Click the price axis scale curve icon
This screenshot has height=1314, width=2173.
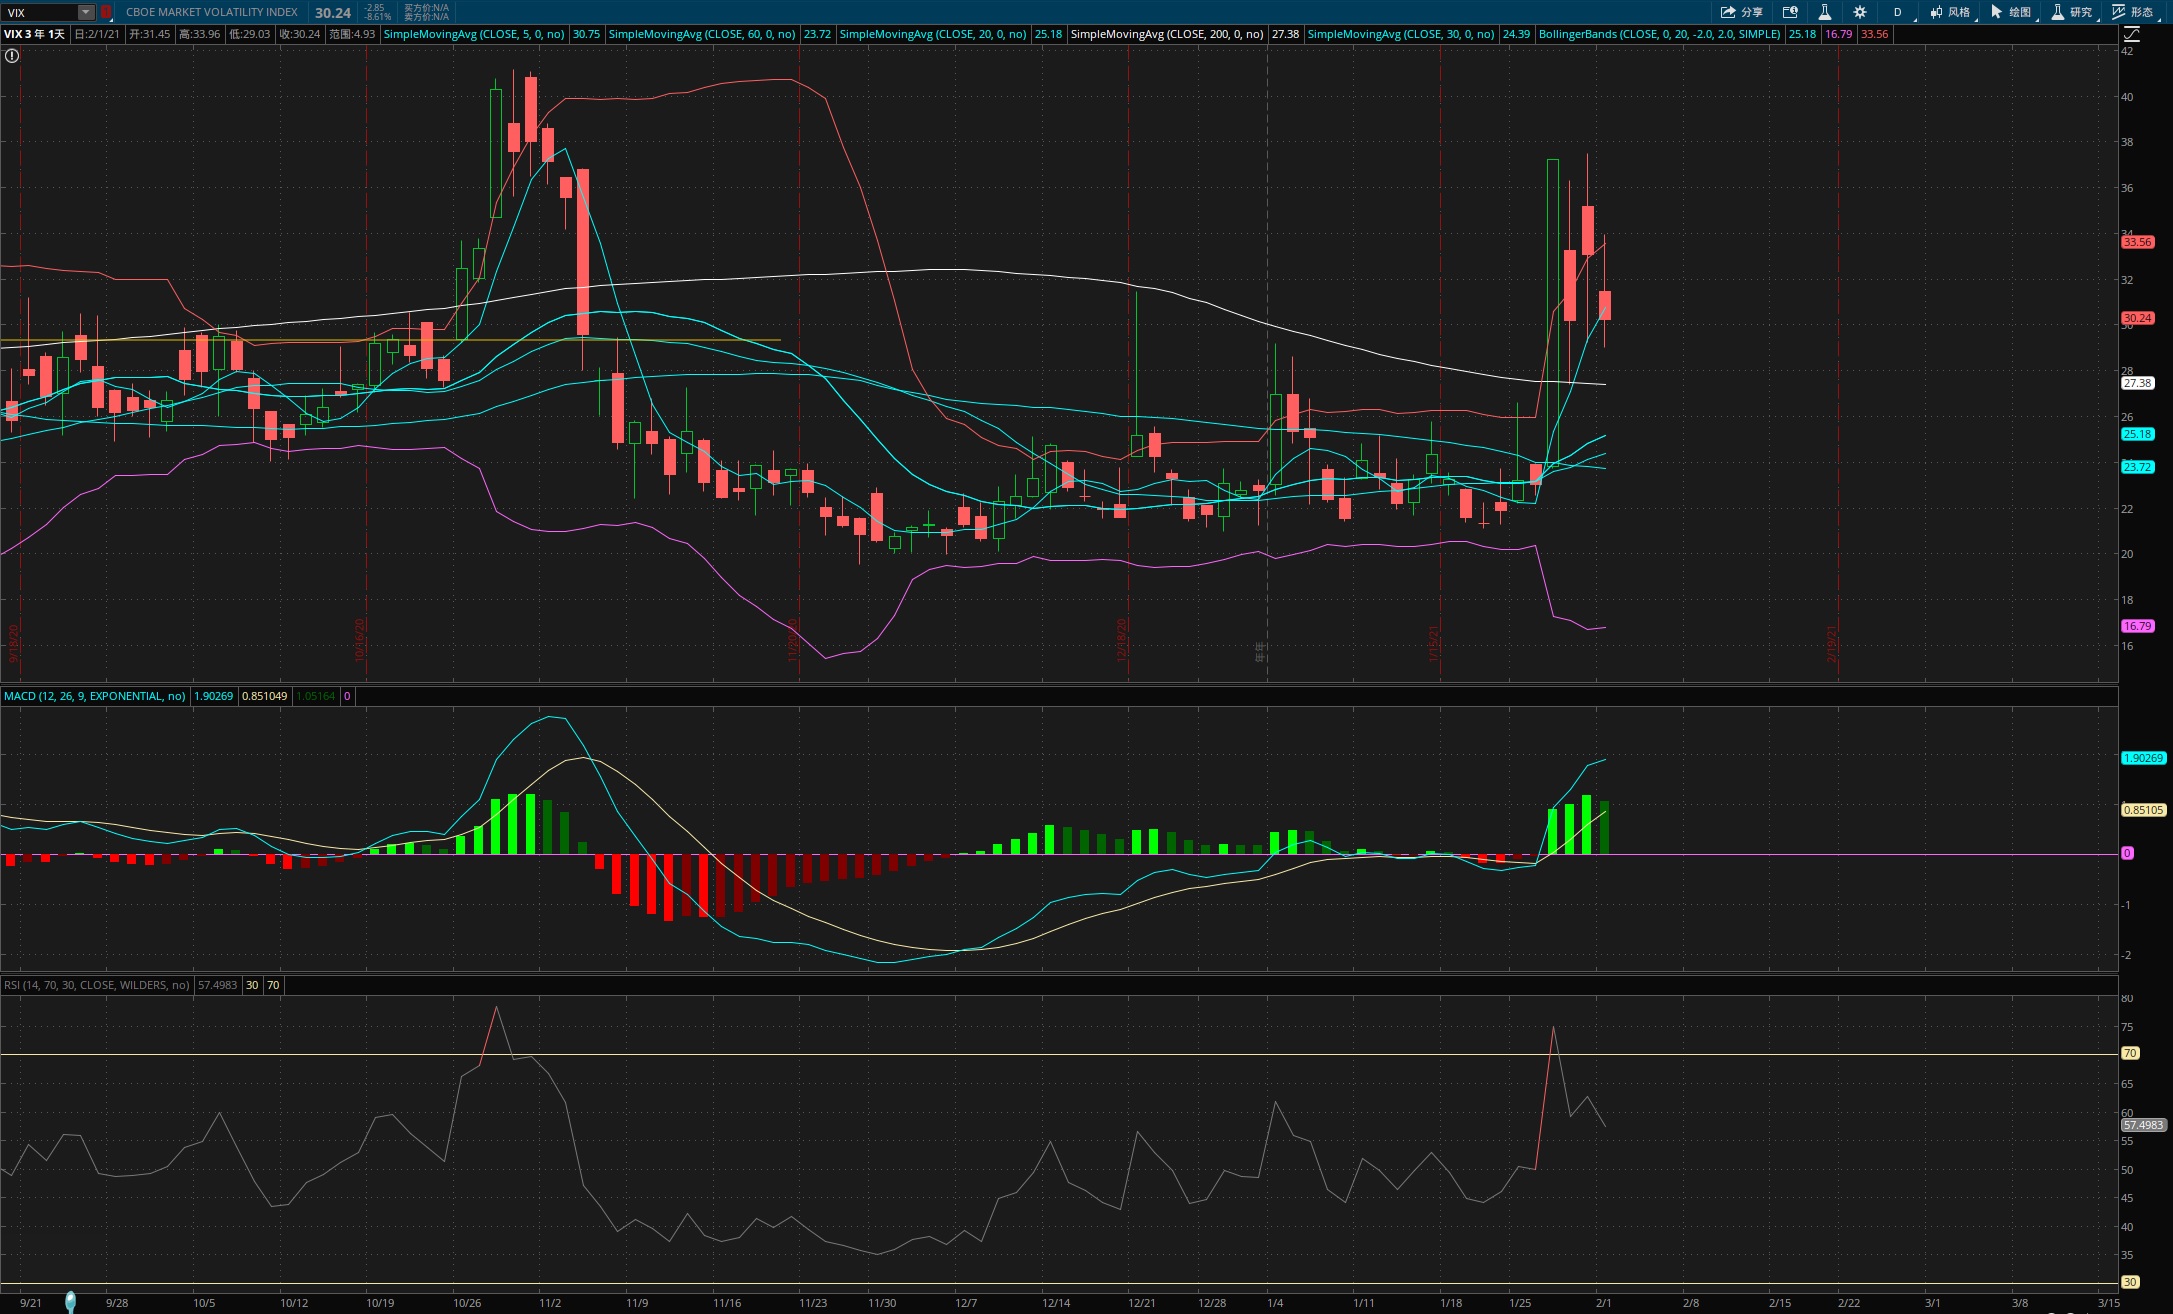2131,34
